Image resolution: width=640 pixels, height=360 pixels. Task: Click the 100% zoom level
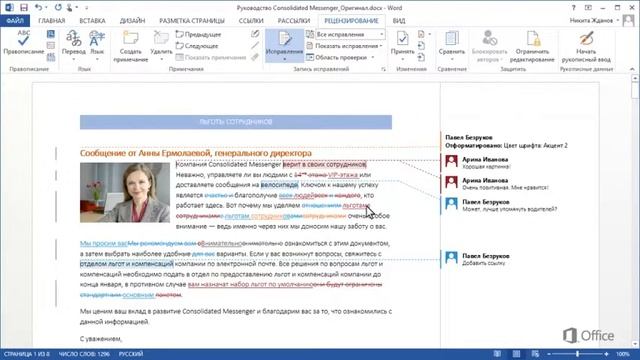tap(623, 354)
